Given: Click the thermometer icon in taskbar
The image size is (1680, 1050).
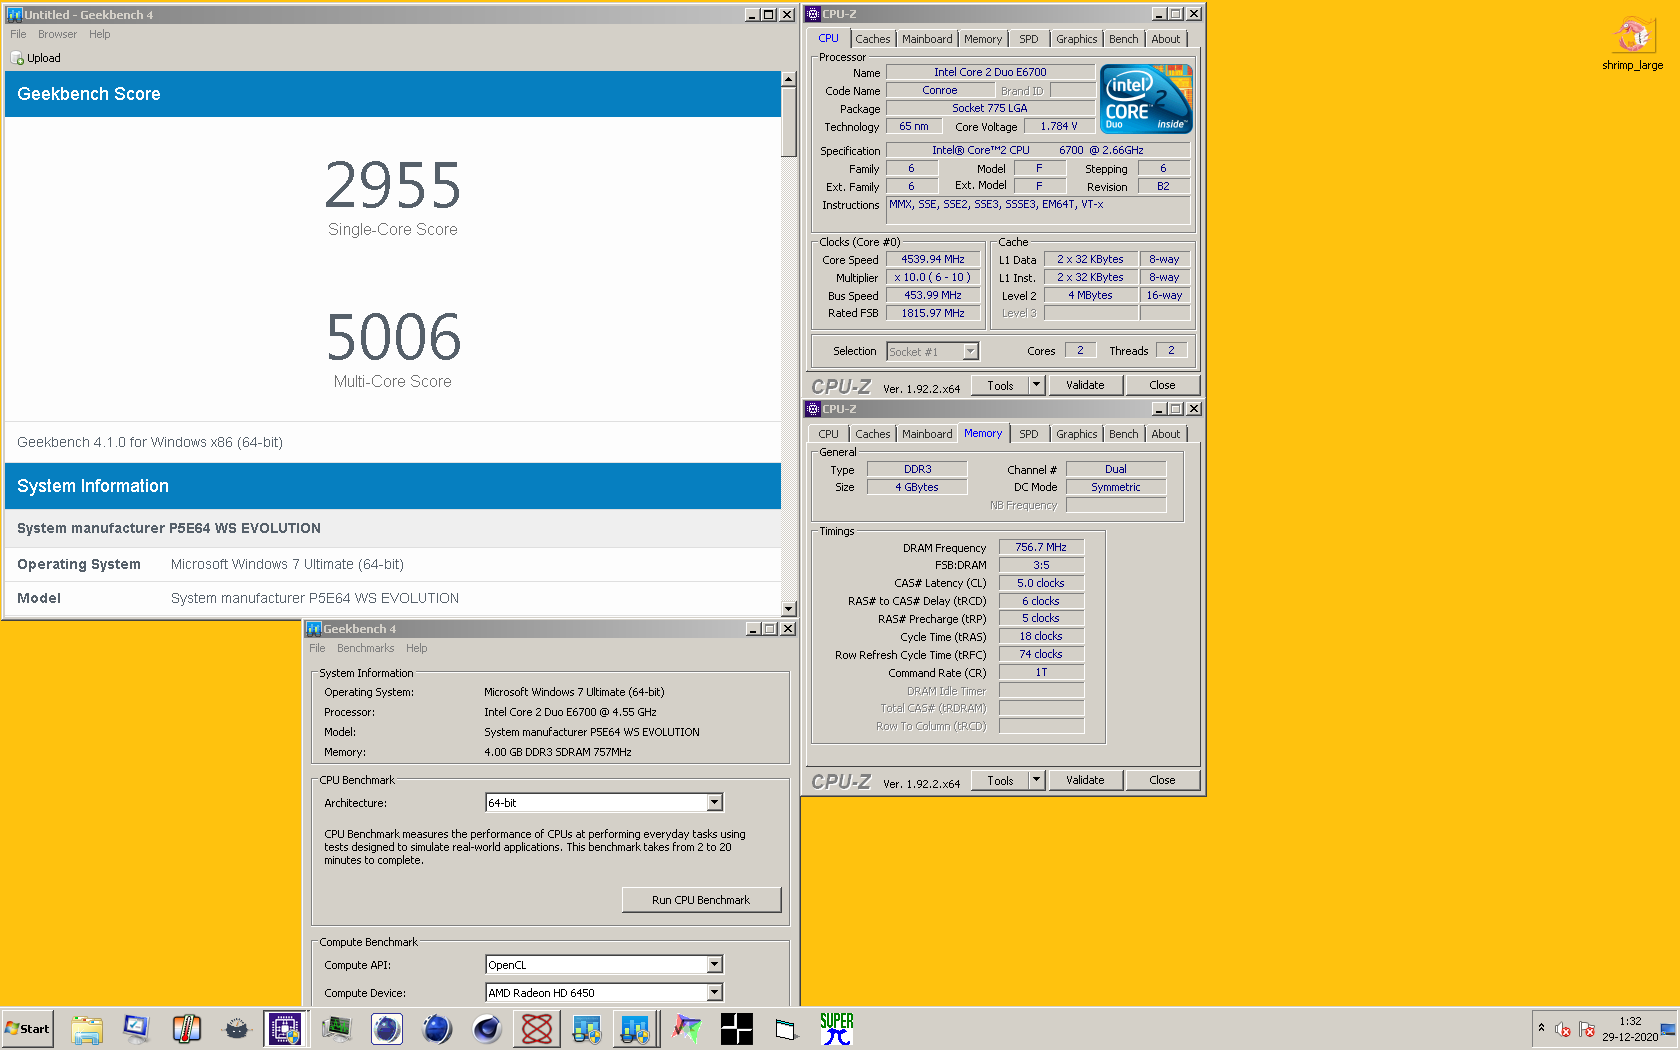Looking at the screenshot, I should click(x=187, y=1029).
